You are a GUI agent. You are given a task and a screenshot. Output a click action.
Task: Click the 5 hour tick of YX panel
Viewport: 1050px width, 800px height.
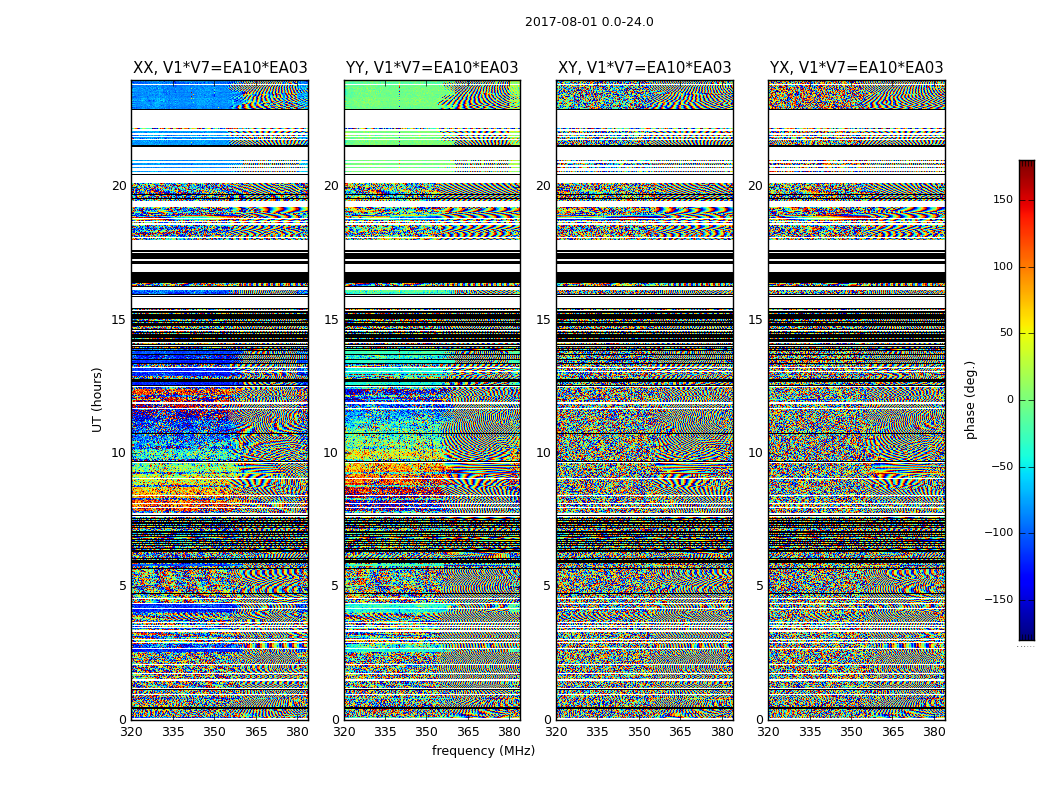pos(760,586)
